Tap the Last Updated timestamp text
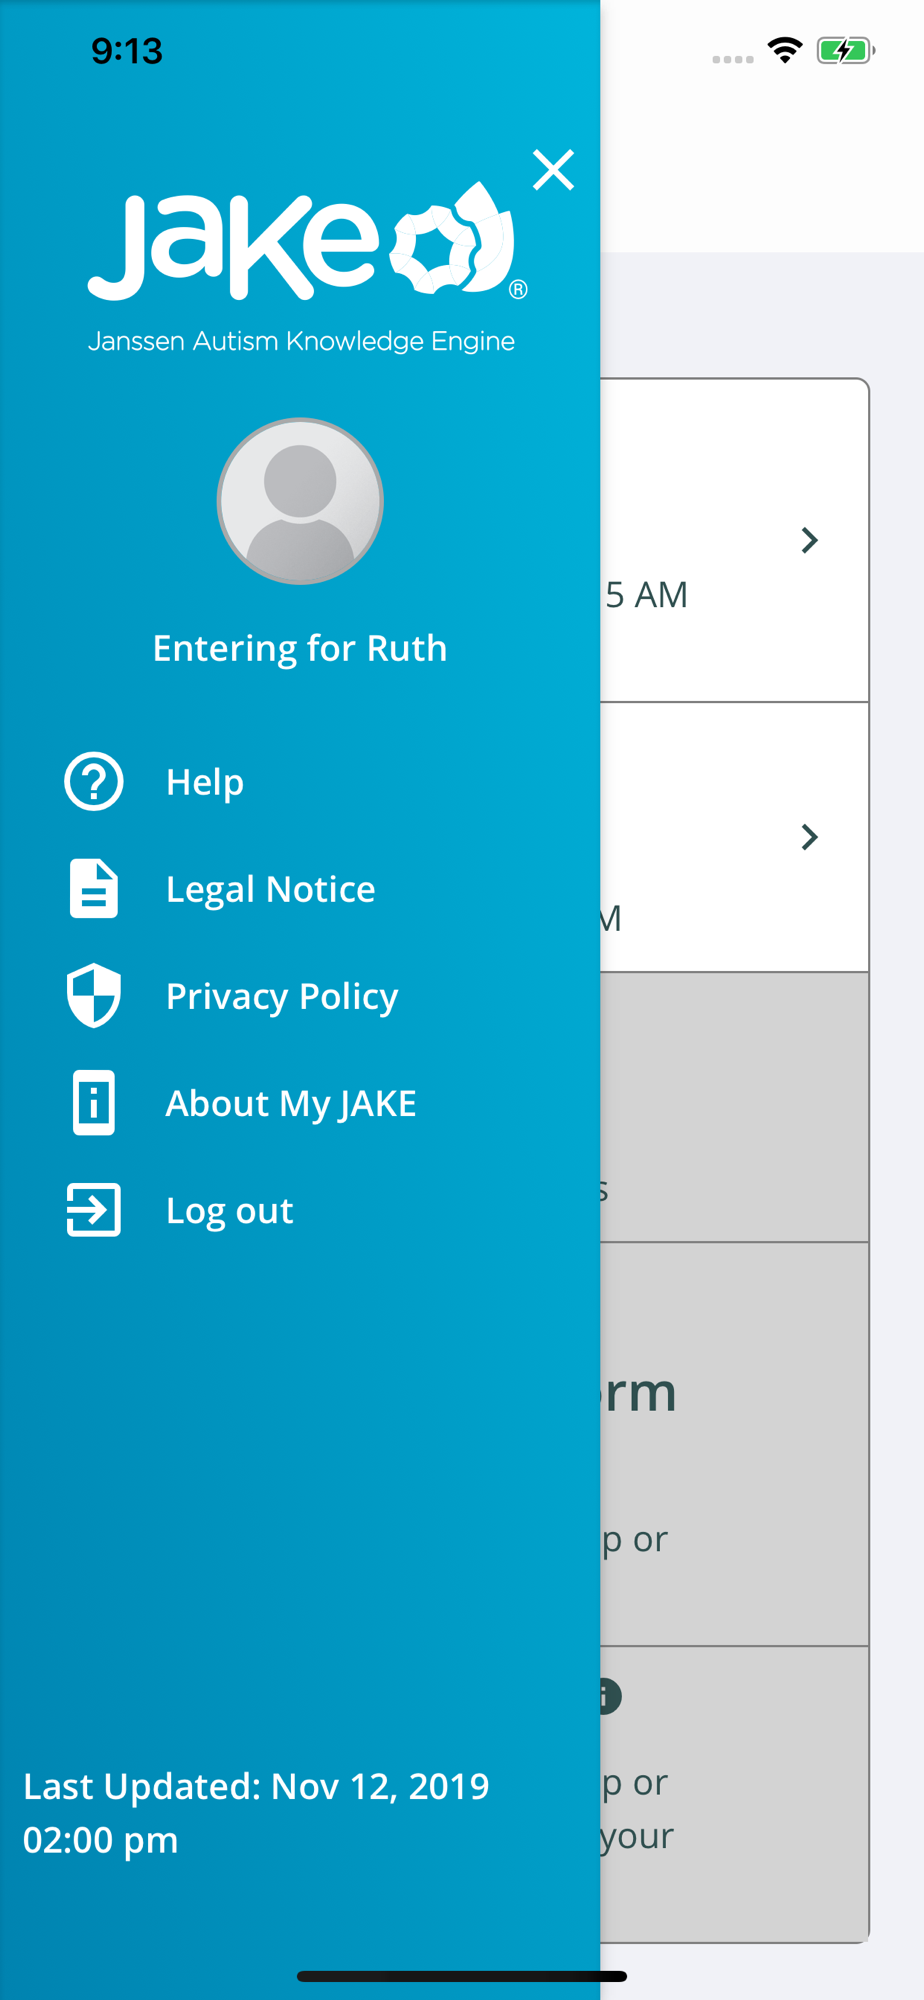The height and width of the screenshot is (2000, 924). coord(256,1812)
